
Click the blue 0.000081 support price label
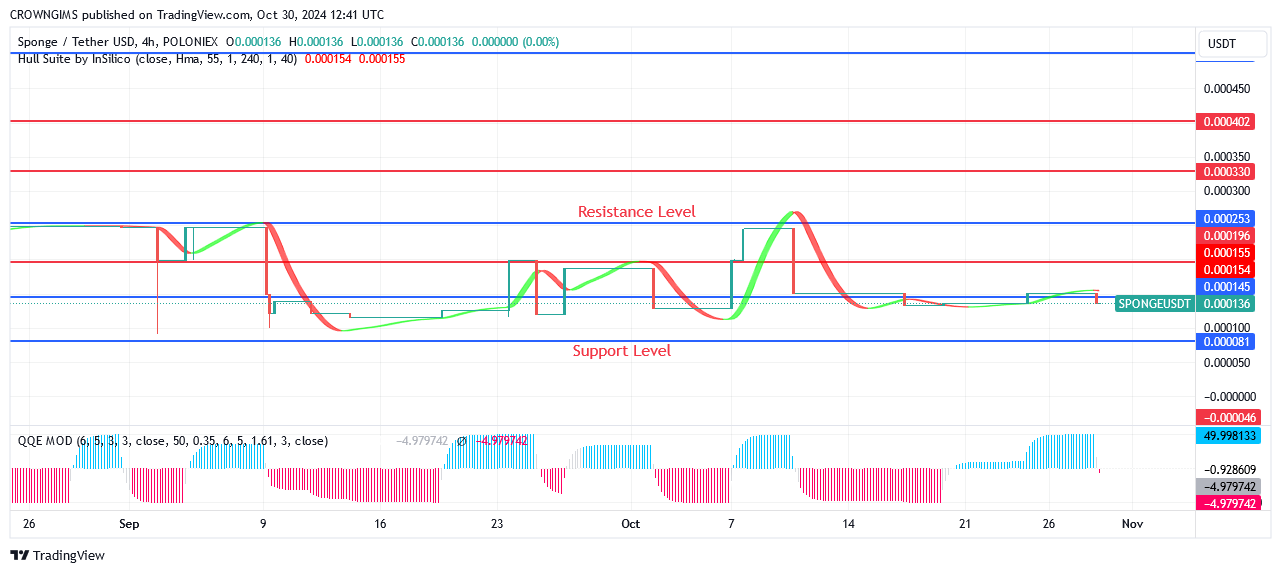1226,342
